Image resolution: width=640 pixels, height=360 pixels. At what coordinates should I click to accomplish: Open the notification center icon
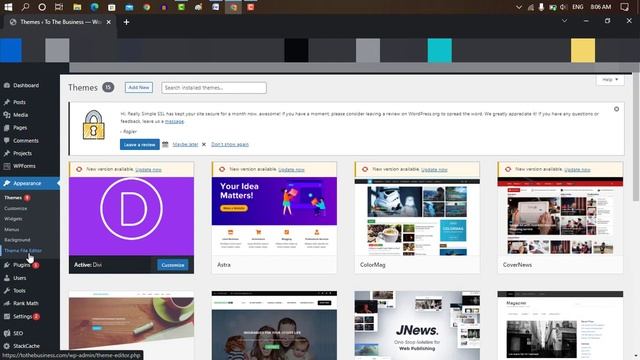(624, 7)
